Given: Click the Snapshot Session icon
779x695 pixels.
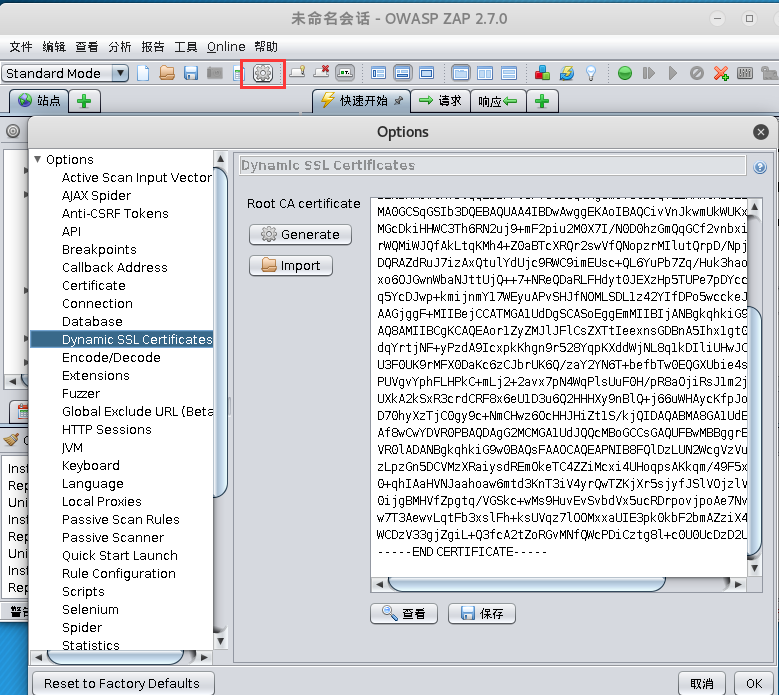Looking at the screenshot, I should 215,74.
